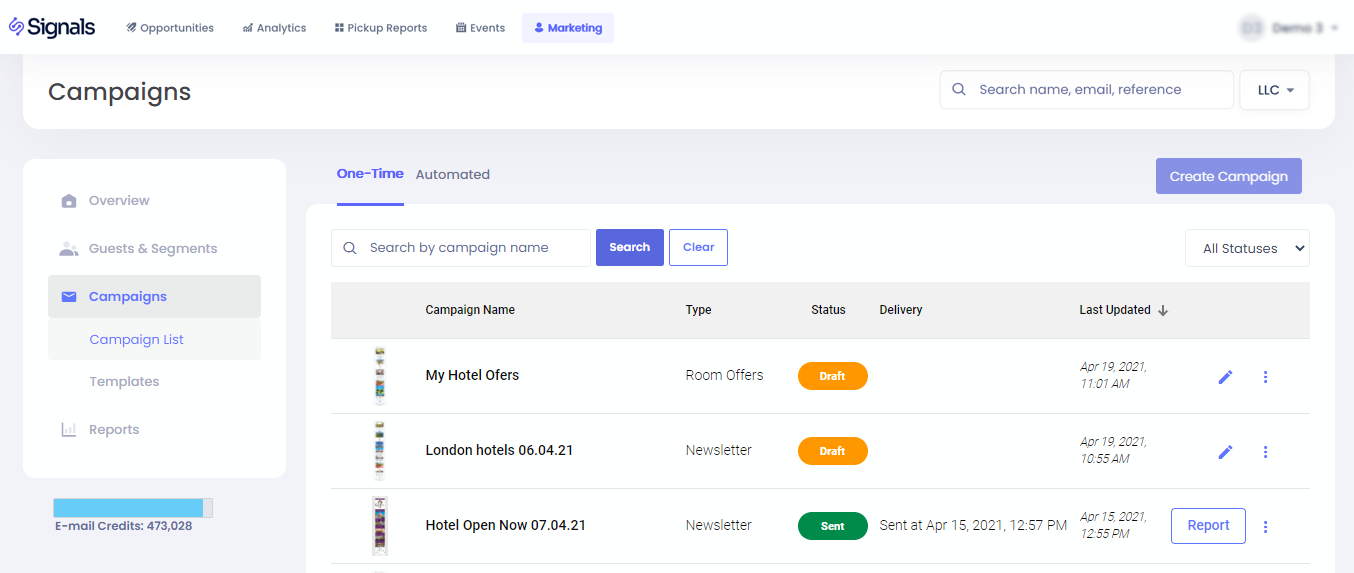Open the LLC dropdown

(x=1273, y=90)
